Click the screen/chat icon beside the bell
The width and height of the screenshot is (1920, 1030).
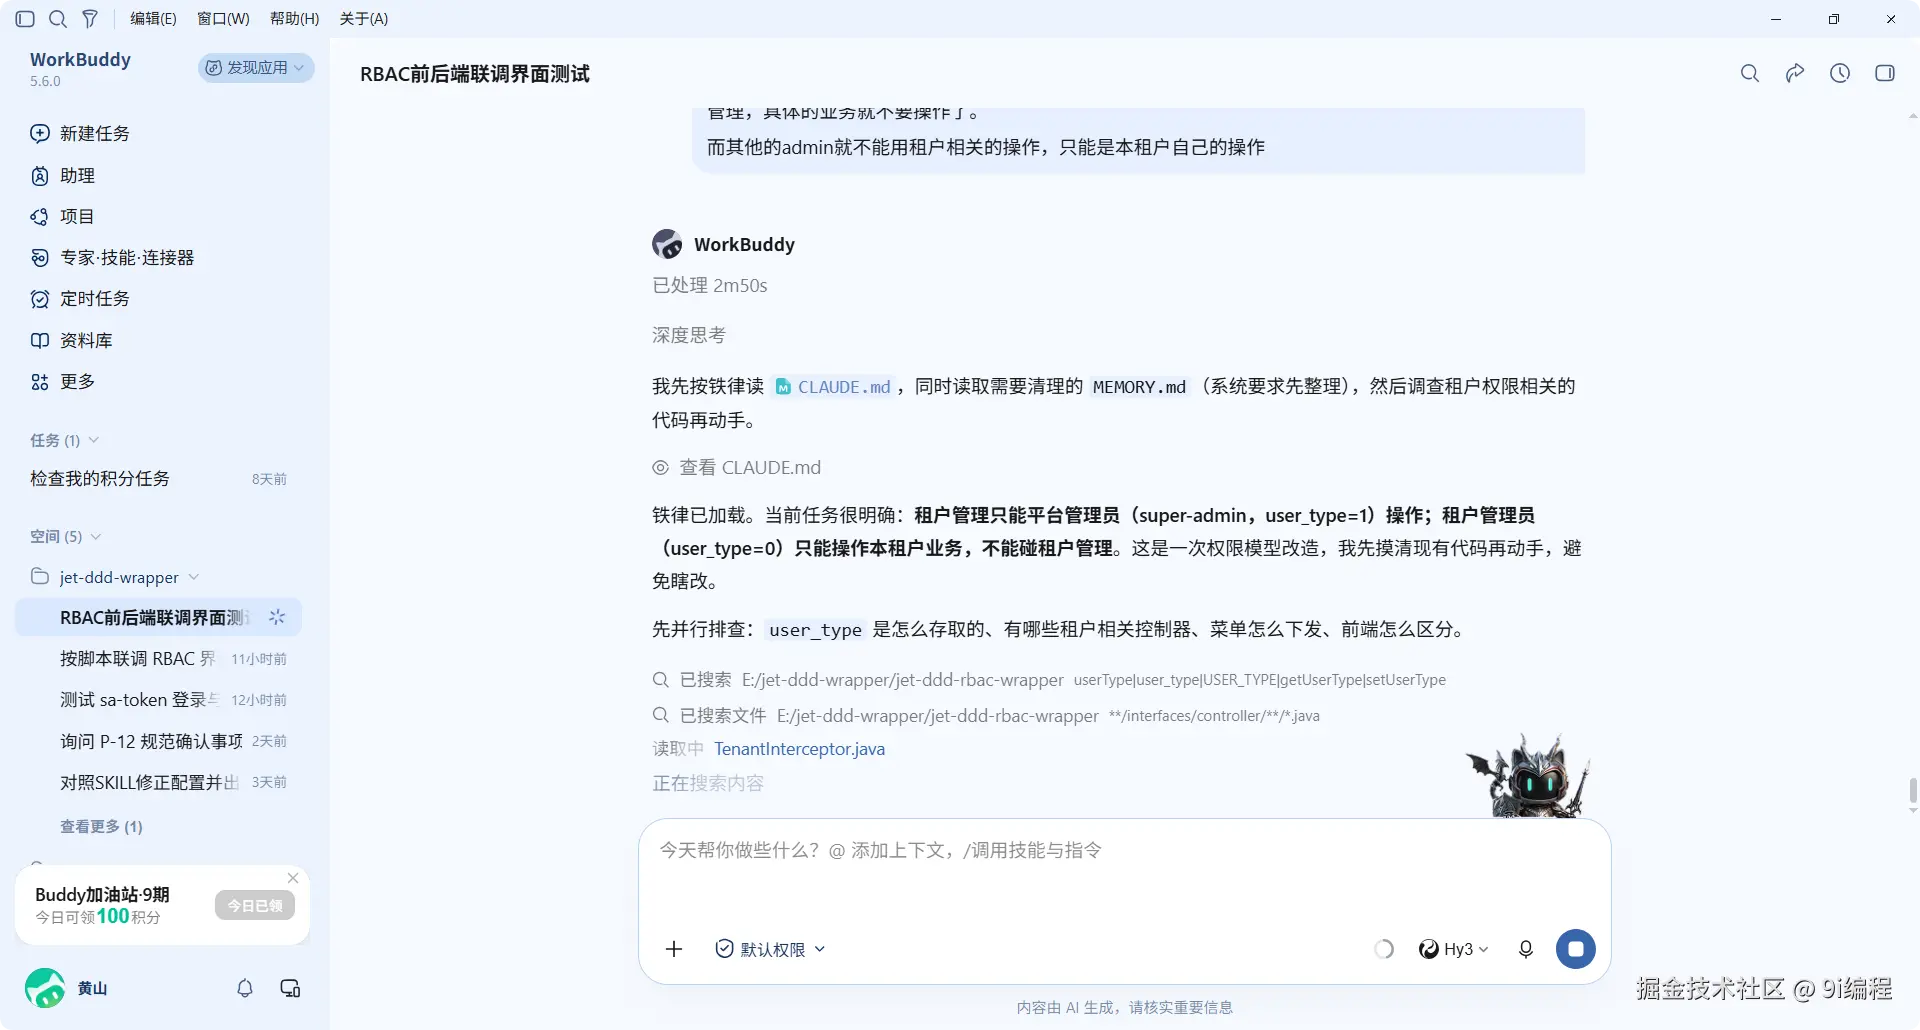click(x=290, y=988)
